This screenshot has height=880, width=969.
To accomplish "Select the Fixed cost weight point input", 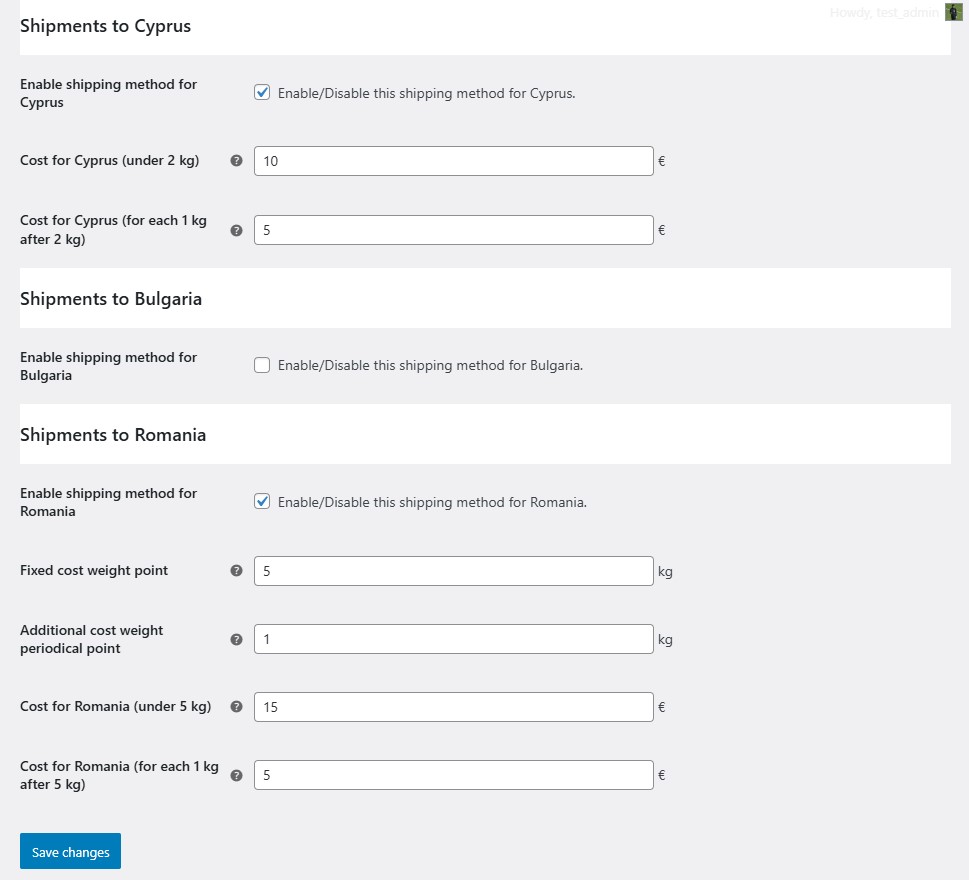I will pyautogui.click(x=454, y=571).
